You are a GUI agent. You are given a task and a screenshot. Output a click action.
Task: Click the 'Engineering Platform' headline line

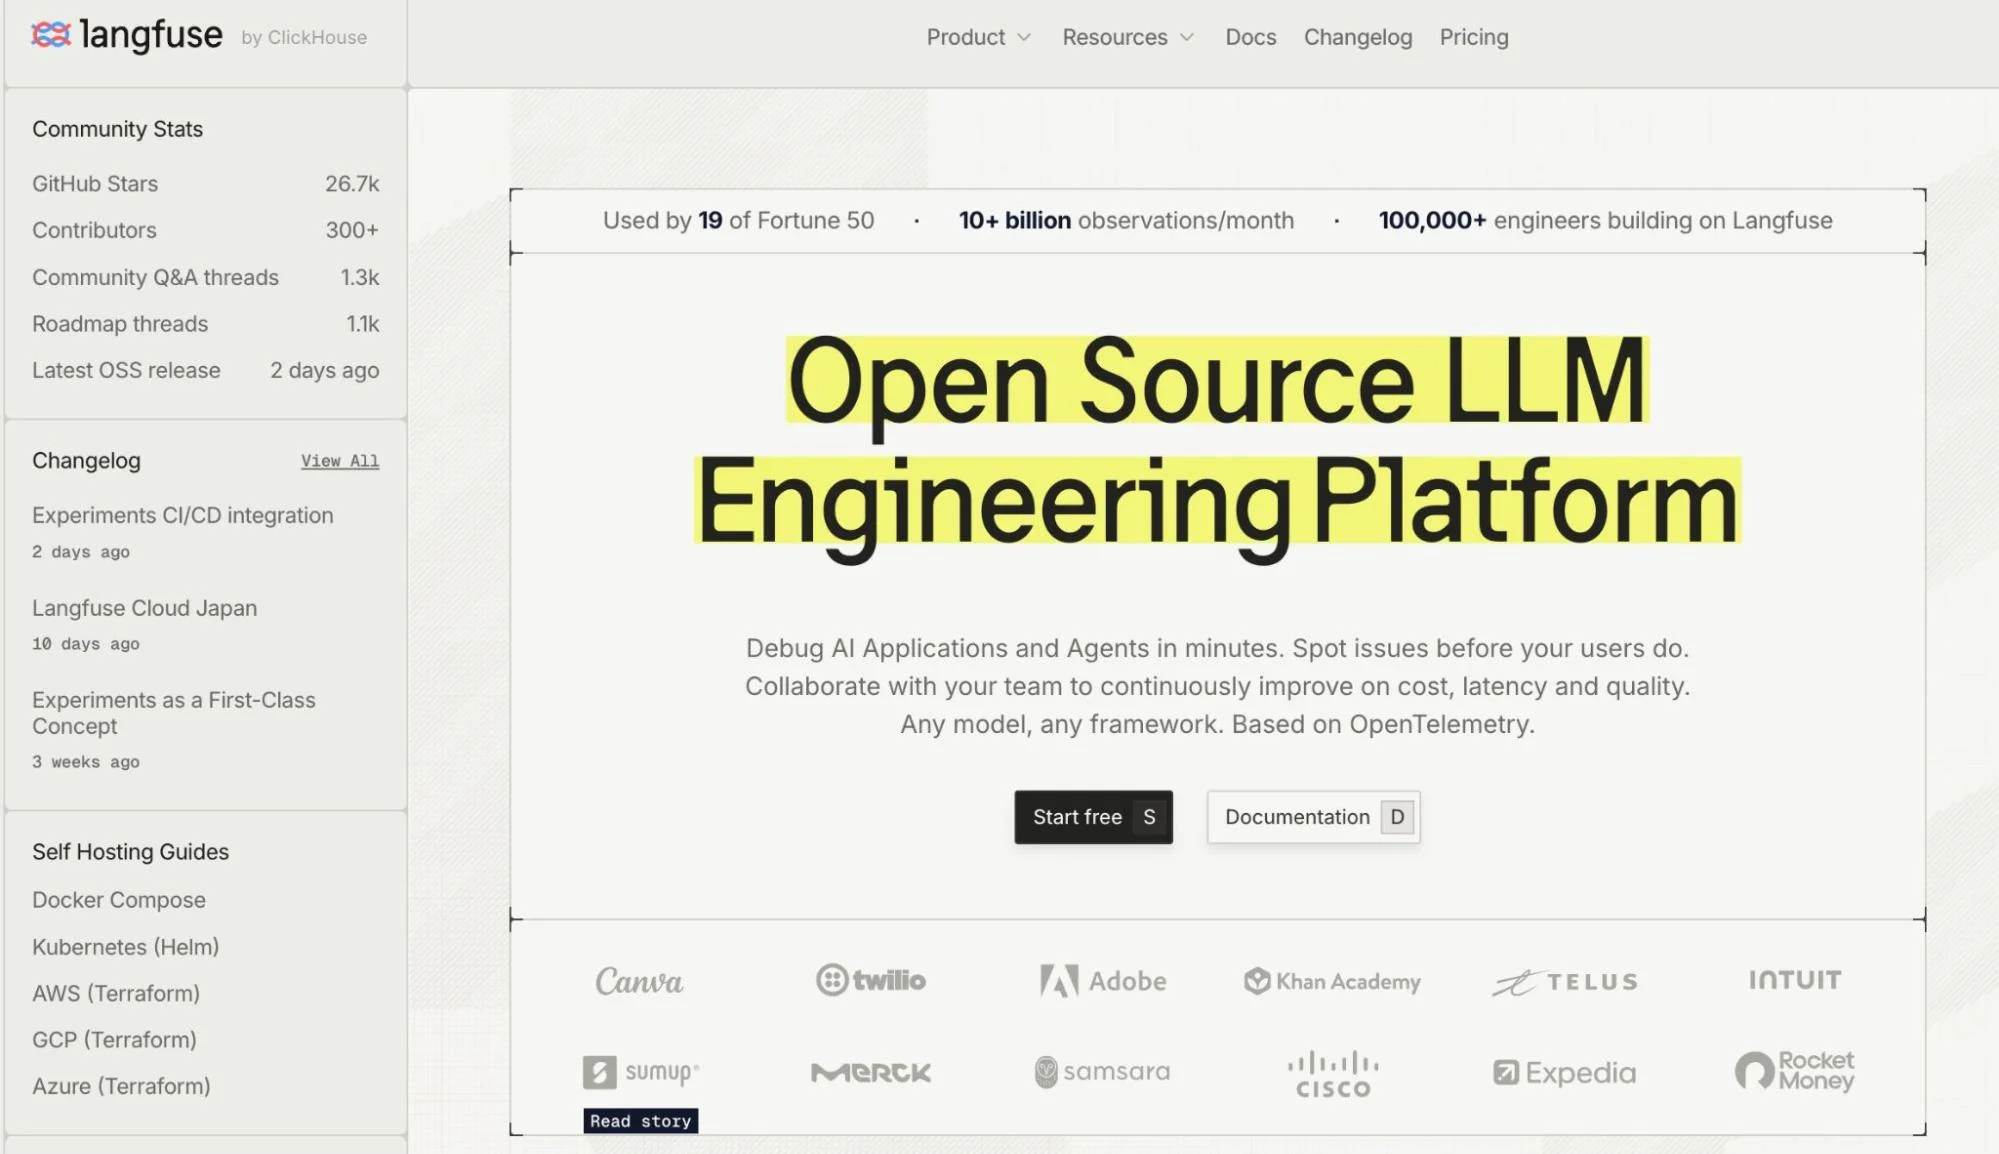pyautogui.click(x=1217, y=502)
